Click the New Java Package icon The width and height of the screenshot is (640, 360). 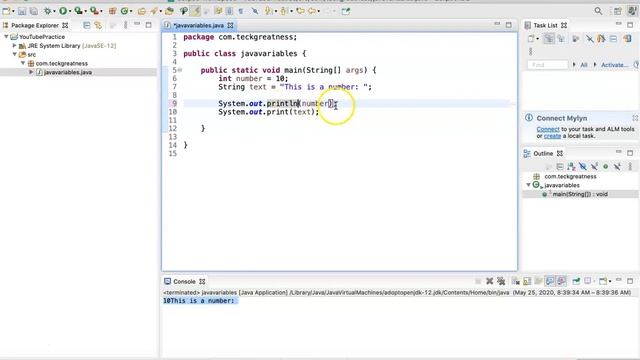112,11
